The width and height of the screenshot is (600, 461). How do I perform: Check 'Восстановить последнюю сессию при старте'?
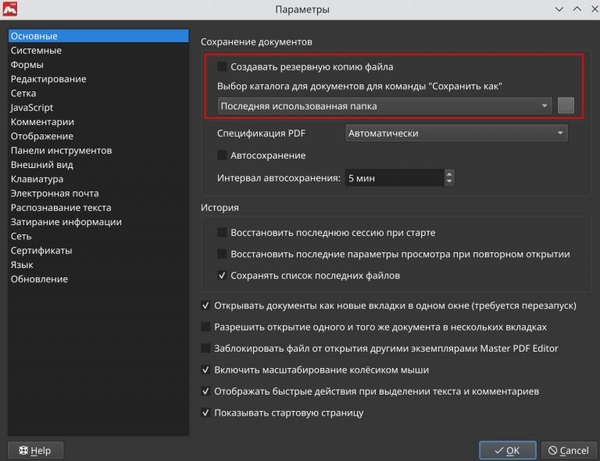(222, 232)
